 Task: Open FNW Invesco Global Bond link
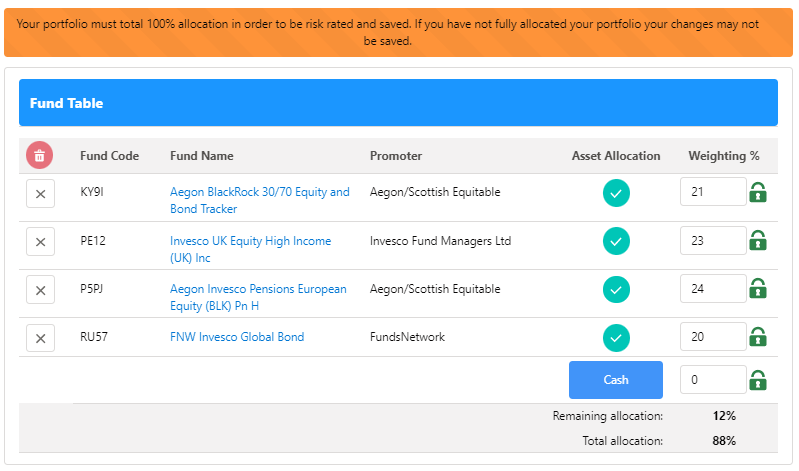237,337
